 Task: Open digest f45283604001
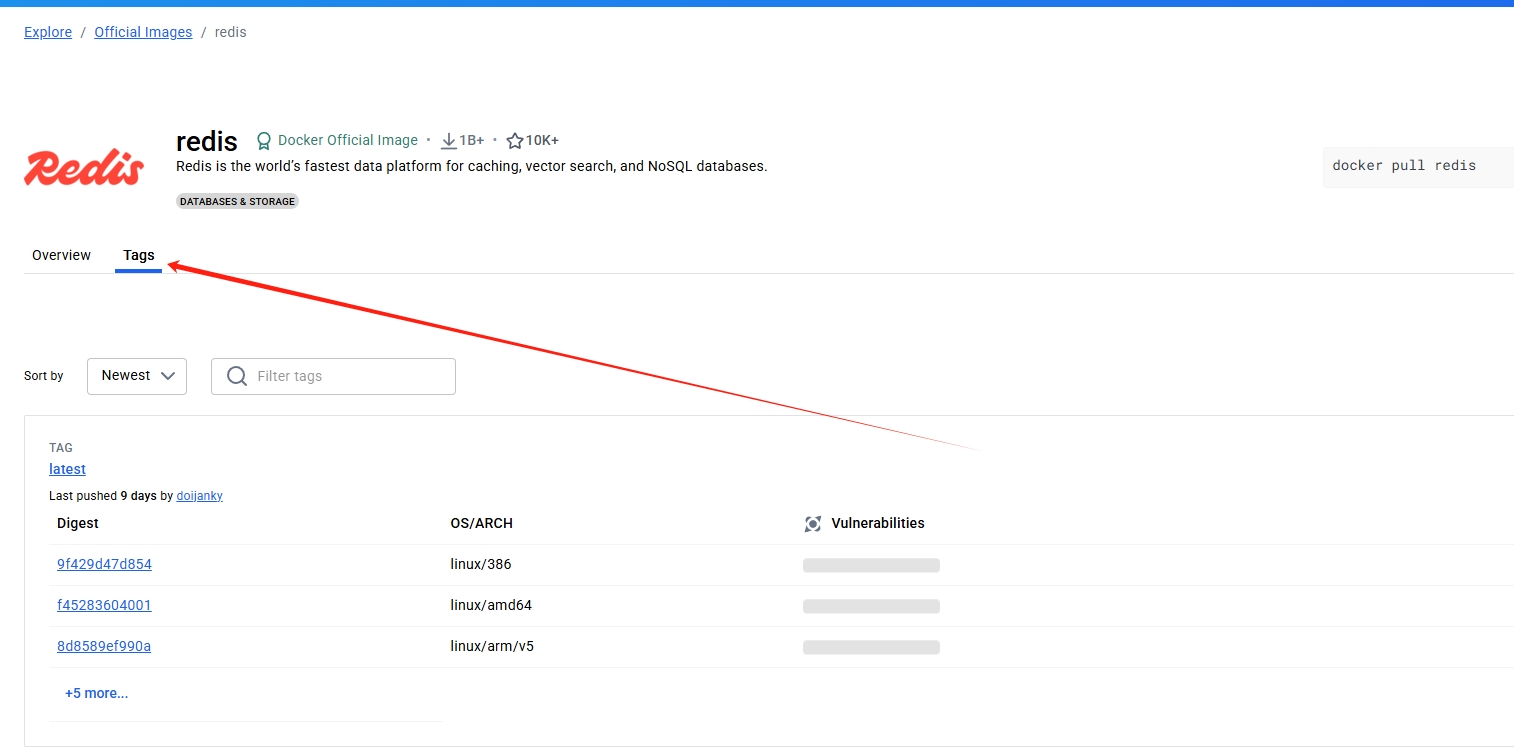point(104,605)
